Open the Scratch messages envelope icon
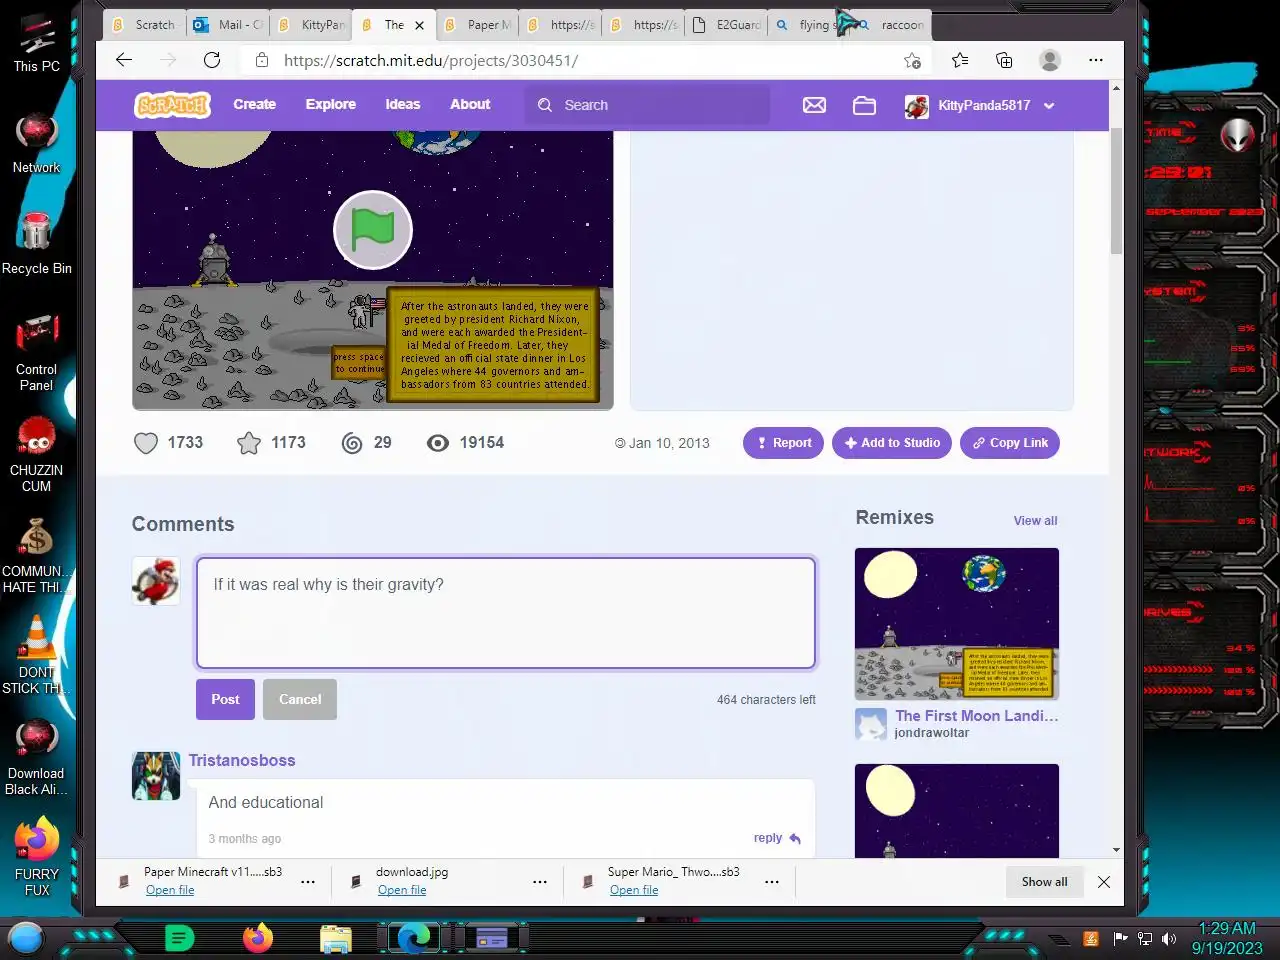1280x960 pixels. pos(814,105)
